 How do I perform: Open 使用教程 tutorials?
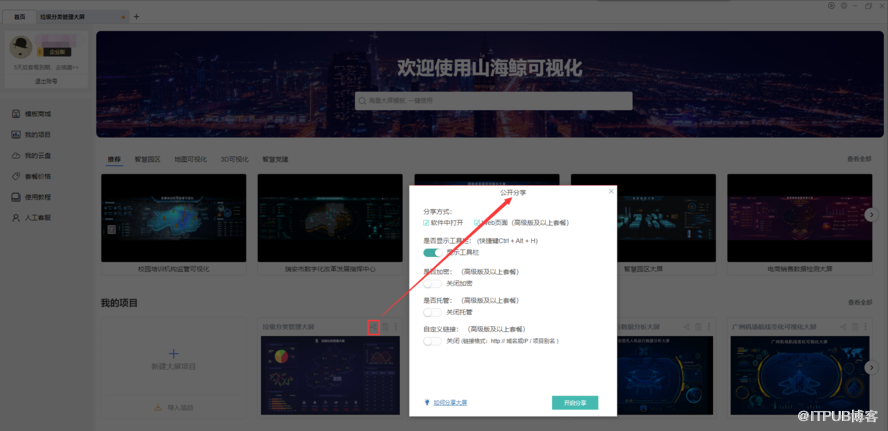pyautogui.click(x=36, y=197)
